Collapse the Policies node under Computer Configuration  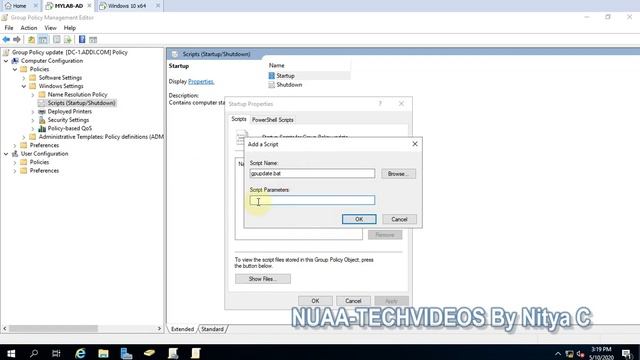[15, 69]
